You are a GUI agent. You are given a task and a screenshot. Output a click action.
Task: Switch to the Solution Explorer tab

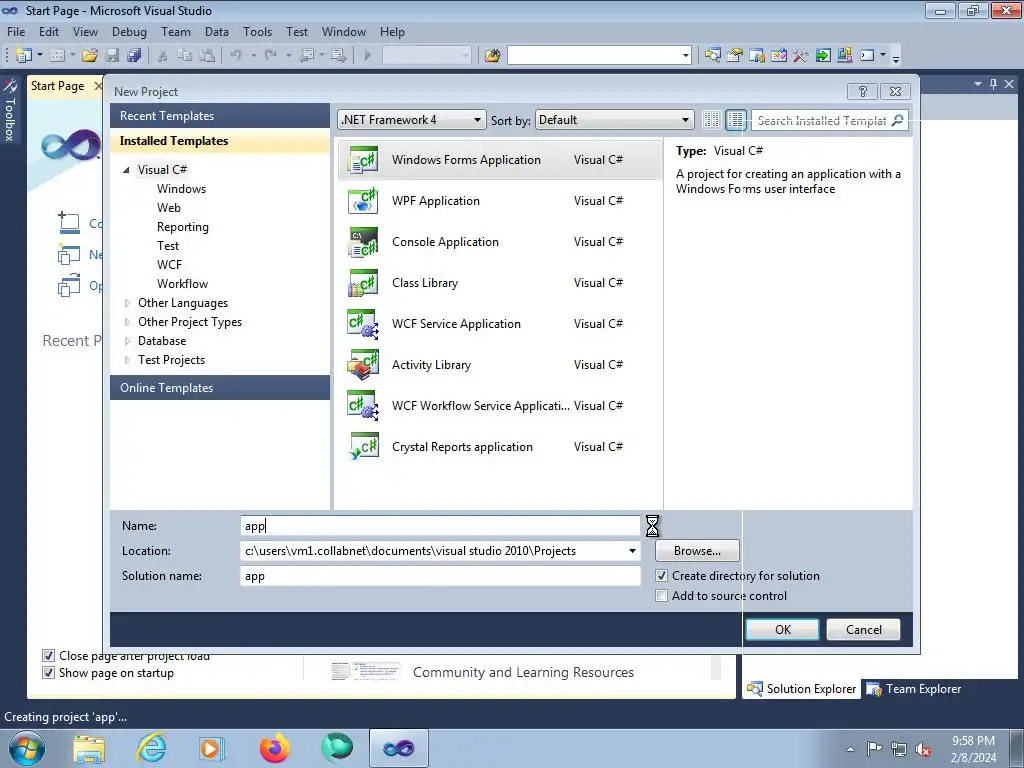coord(801,688)
